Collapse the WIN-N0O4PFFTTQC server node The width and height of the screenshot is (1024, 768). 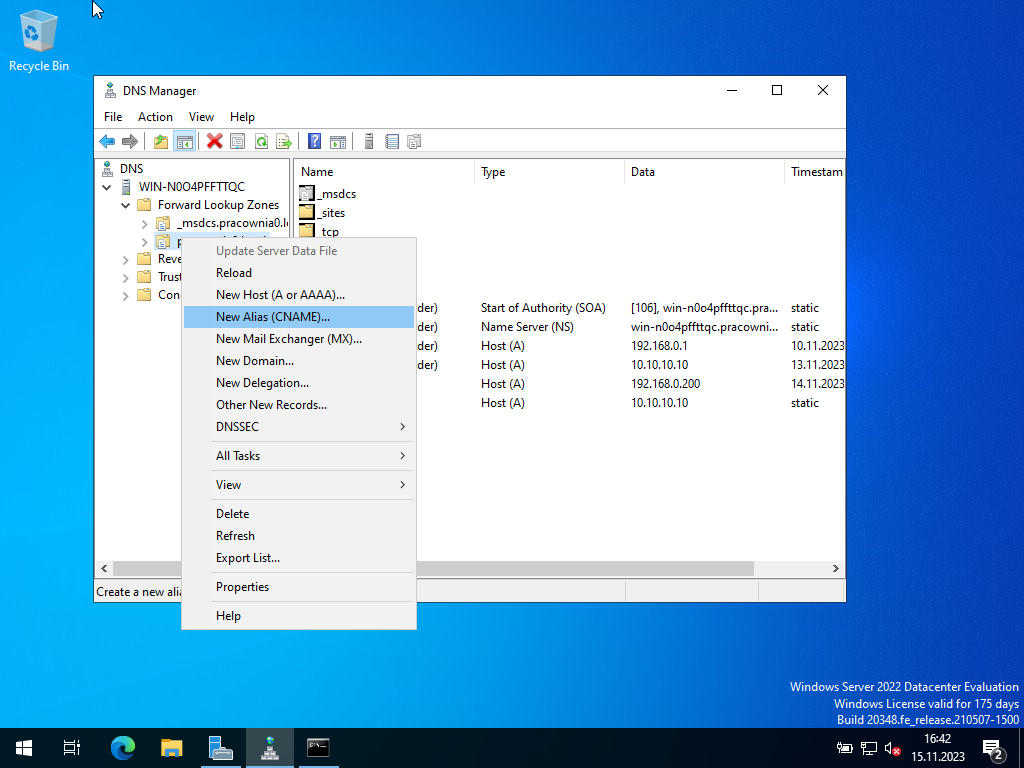[107, 187]
